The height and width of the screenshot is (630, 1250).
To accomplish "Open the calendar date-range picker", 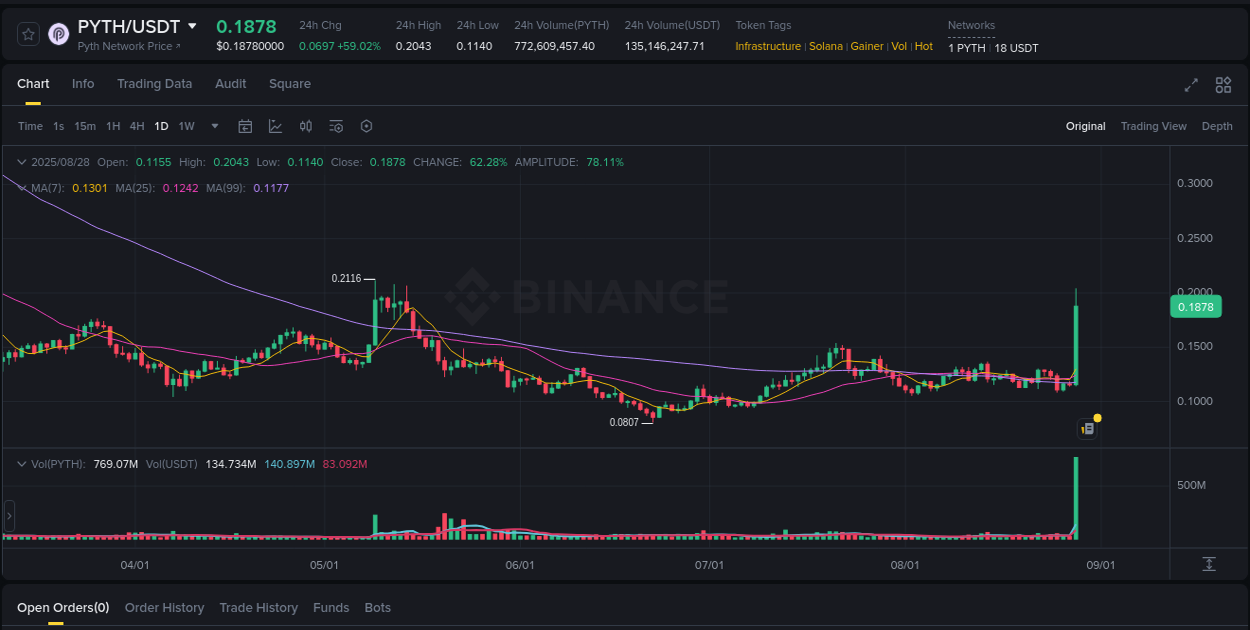I will pos(245,126).
